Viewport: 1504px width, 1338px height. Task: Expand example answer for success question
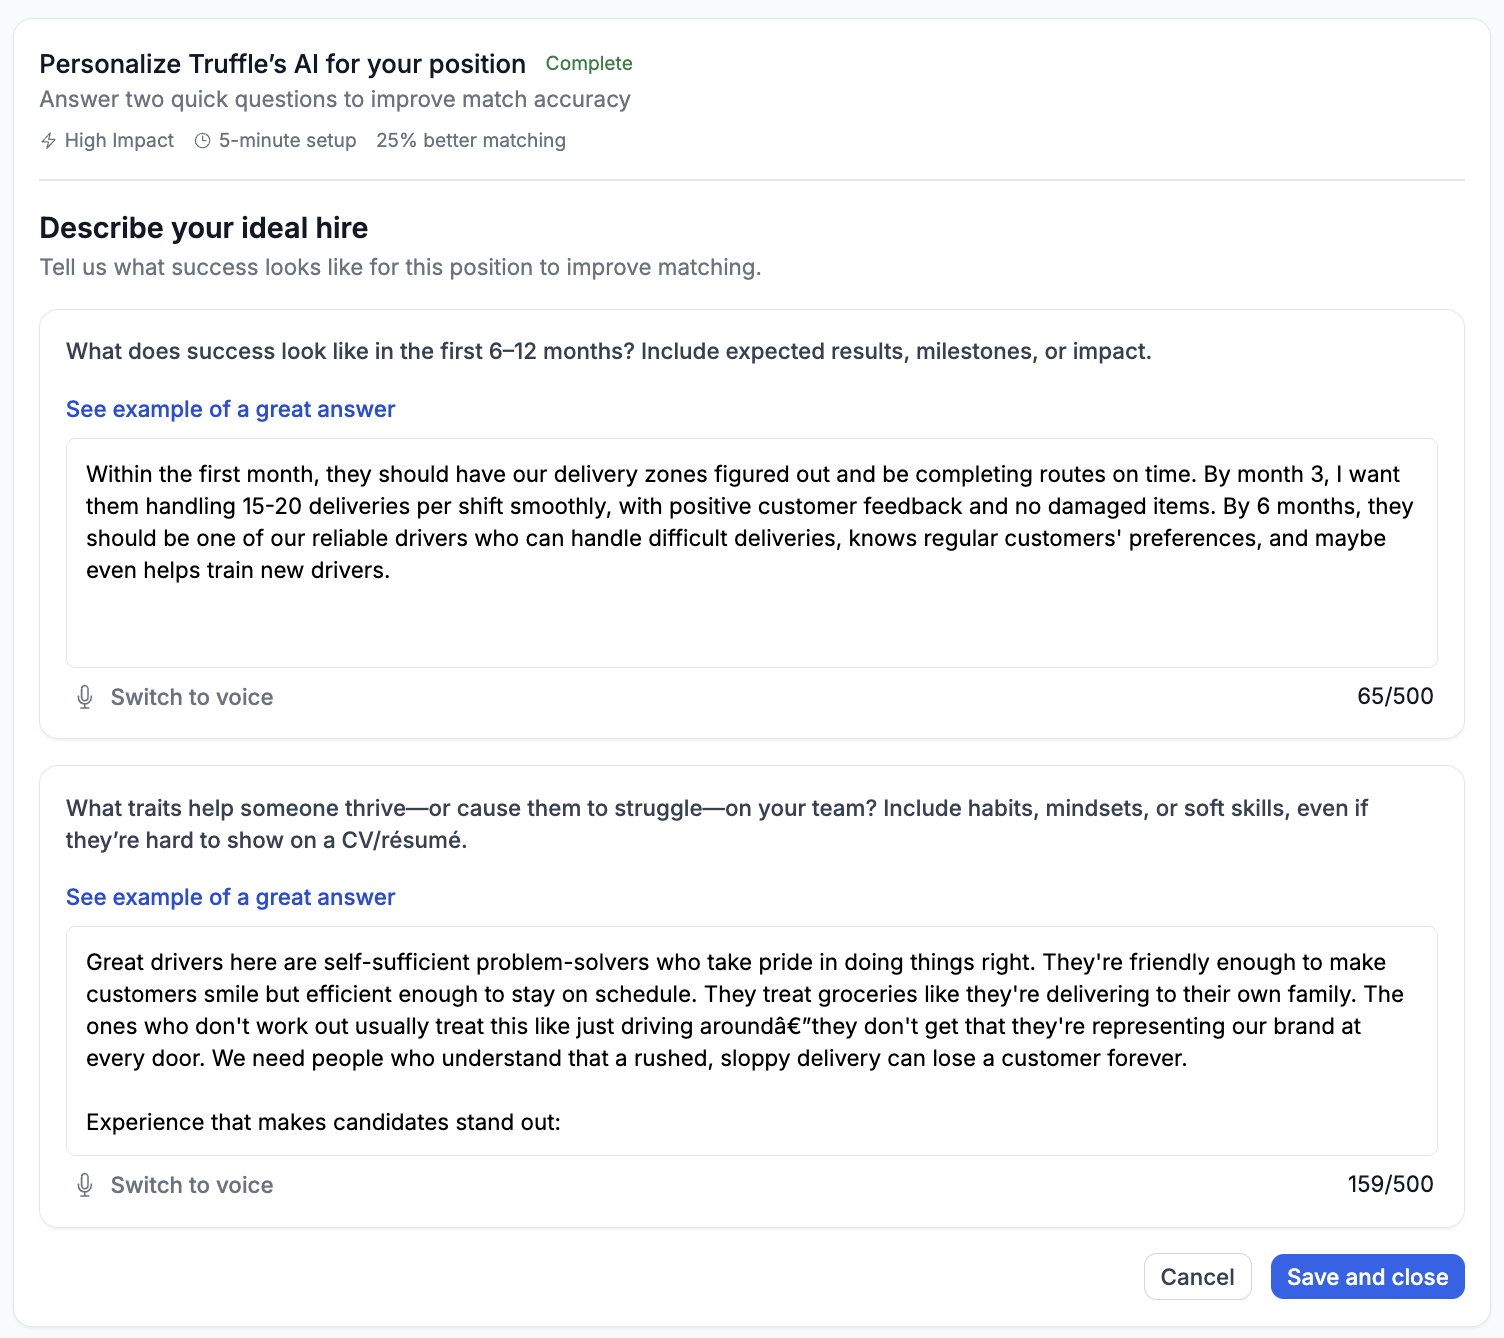pos(231,409)
